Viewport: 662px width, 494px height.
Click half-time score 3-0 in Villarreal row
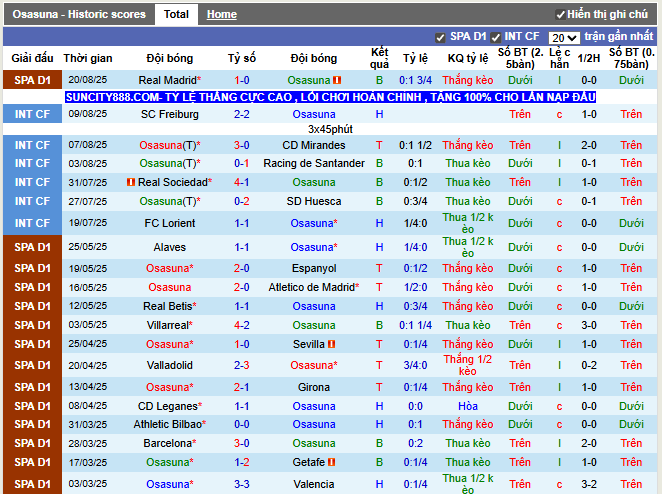coord(589,325)
